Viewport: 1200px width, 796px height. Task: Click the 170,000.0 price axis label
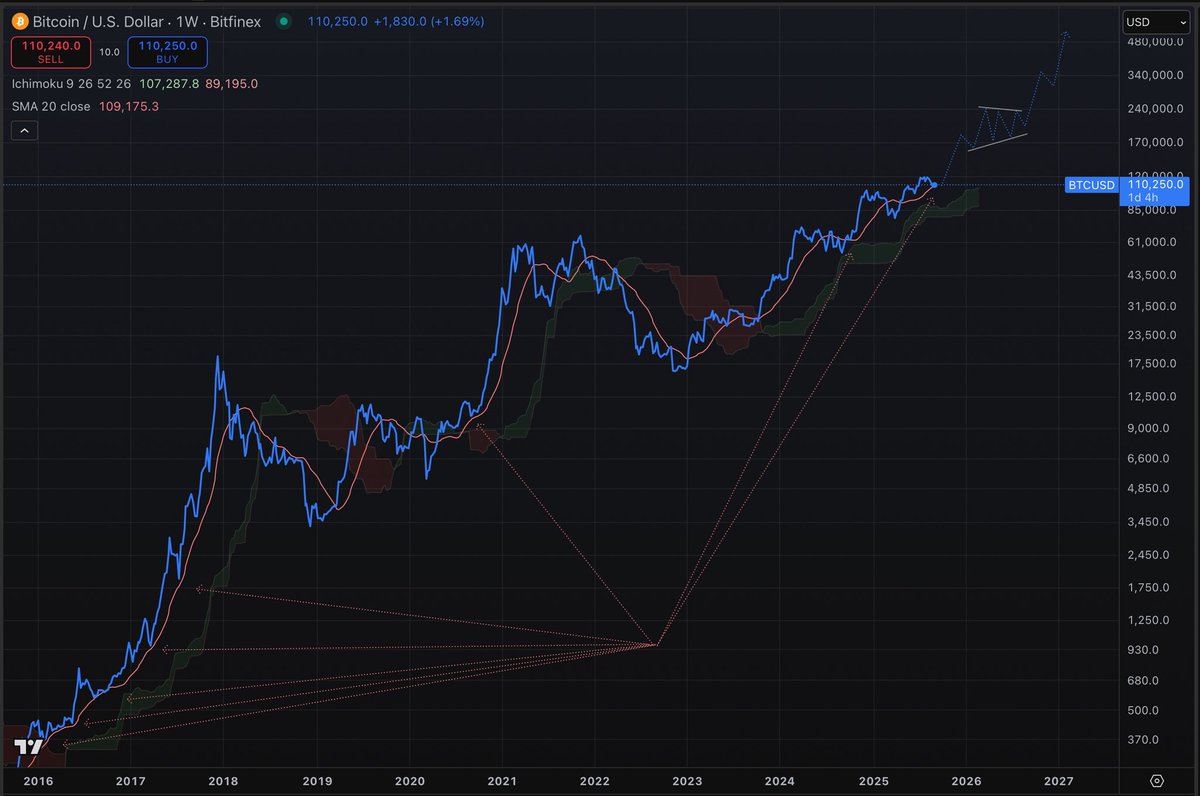pyautogui.click(x=1156, y=143)
